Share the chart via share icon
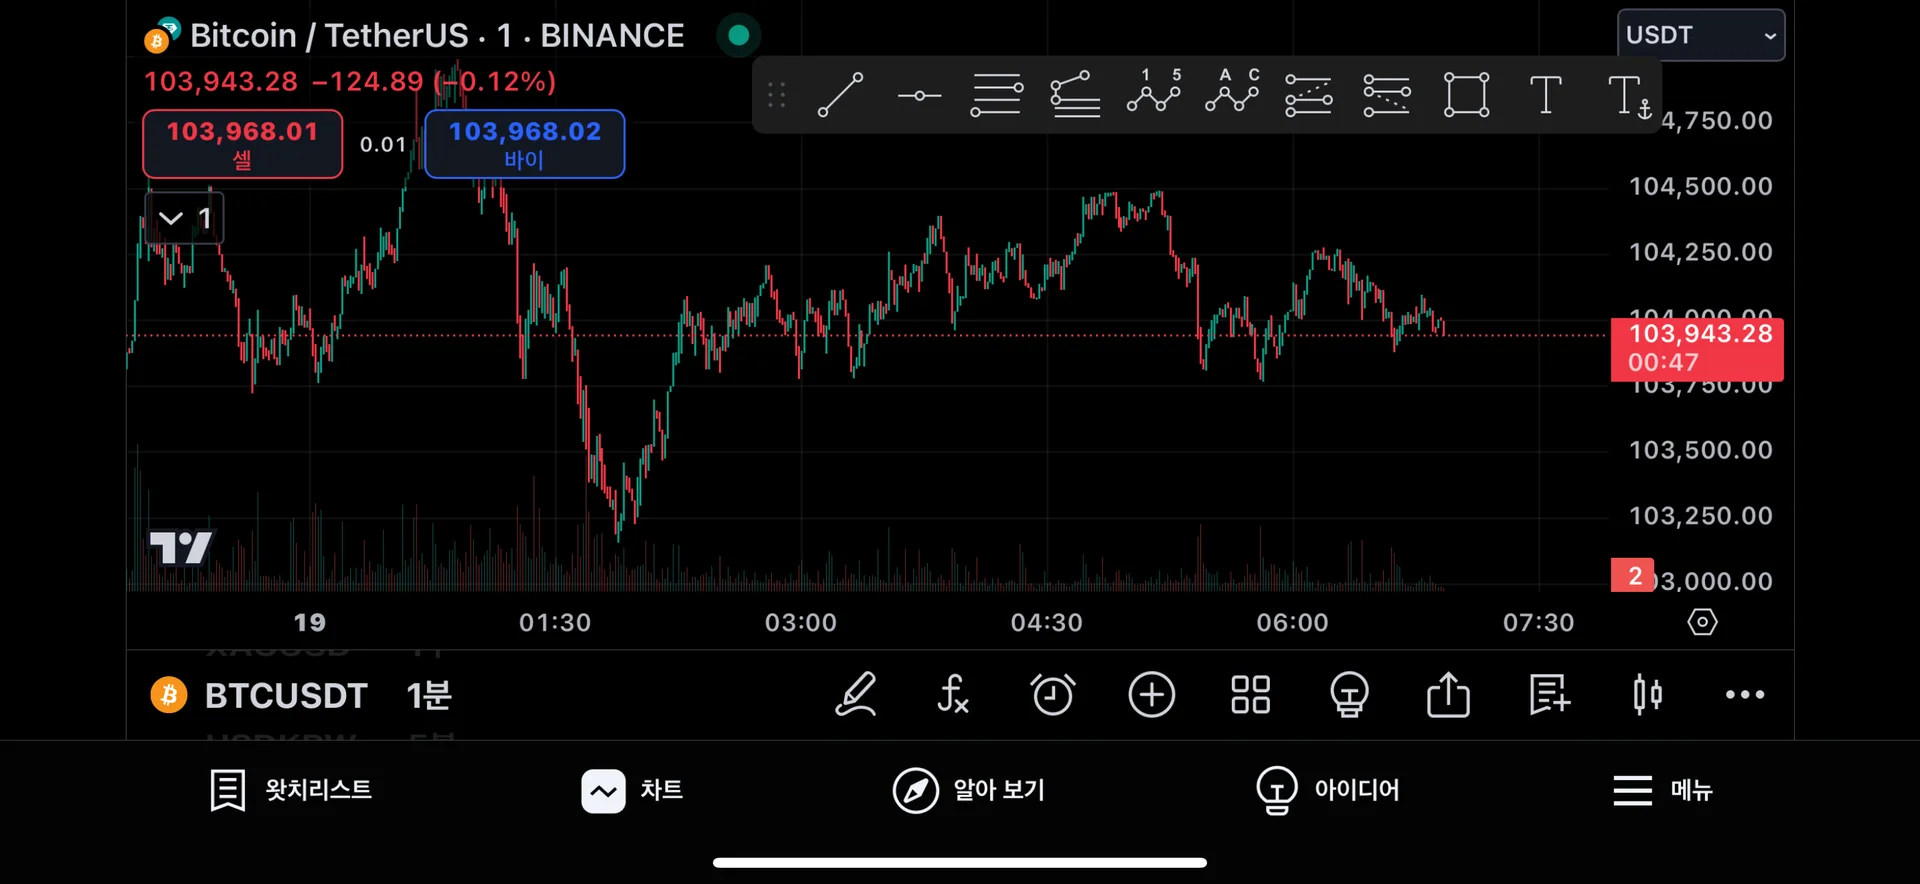Screen dimensions: 1920x884 [1448, 694]
